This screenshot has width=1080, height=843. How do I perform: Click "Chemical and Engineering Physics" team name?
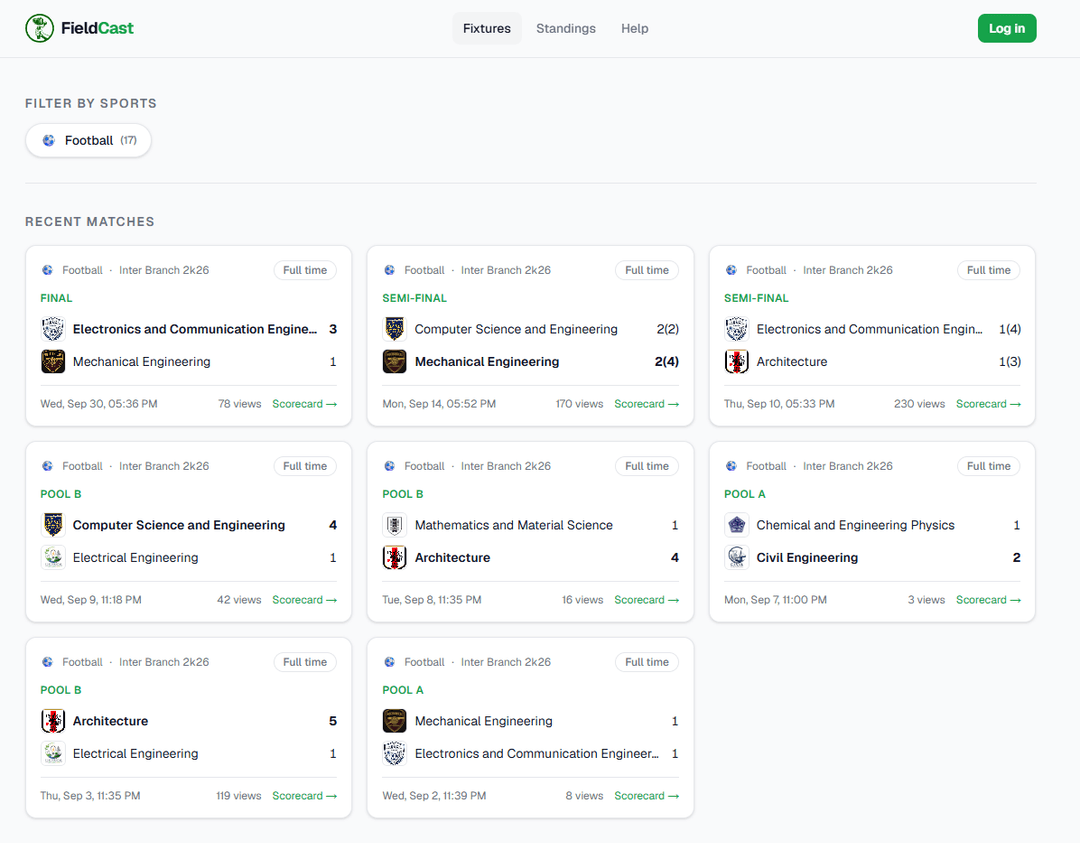tap(855, 525)
